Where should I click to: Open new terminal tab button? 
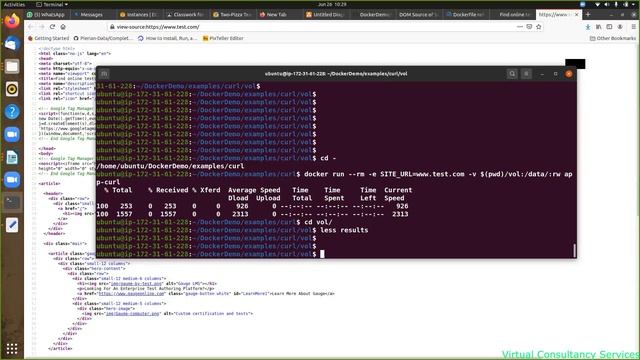104,74
